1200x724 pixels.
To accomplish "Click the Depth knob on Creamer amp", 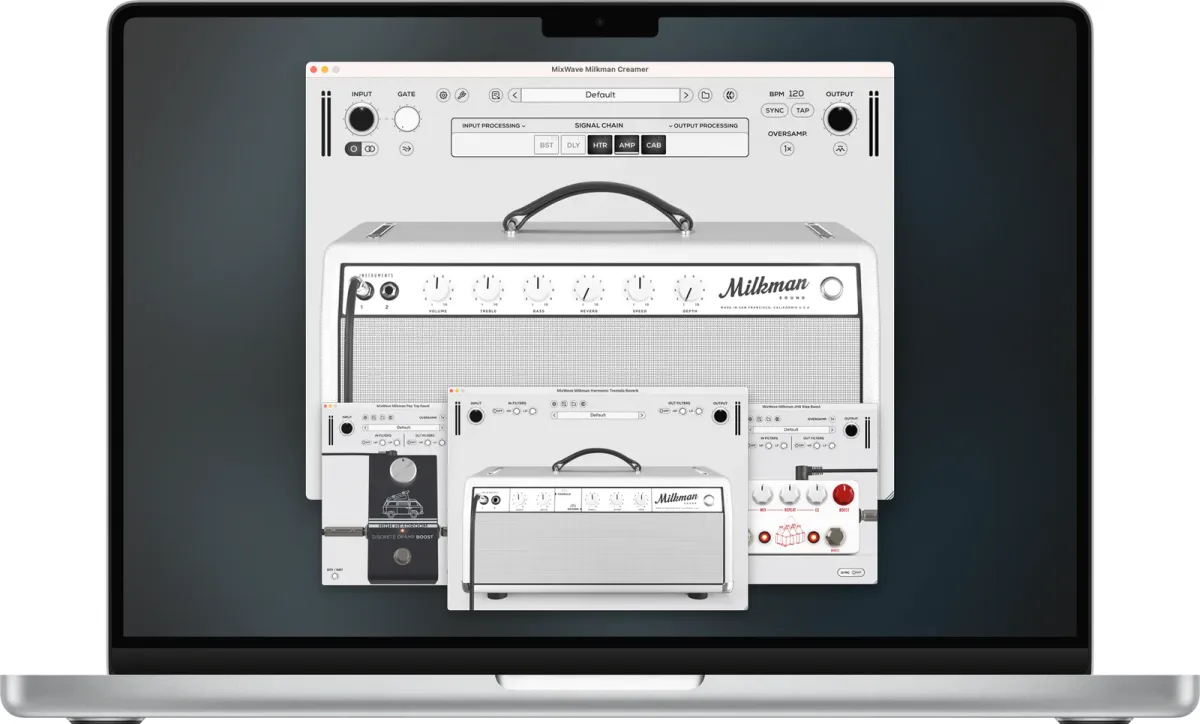I will pos(690,290).
